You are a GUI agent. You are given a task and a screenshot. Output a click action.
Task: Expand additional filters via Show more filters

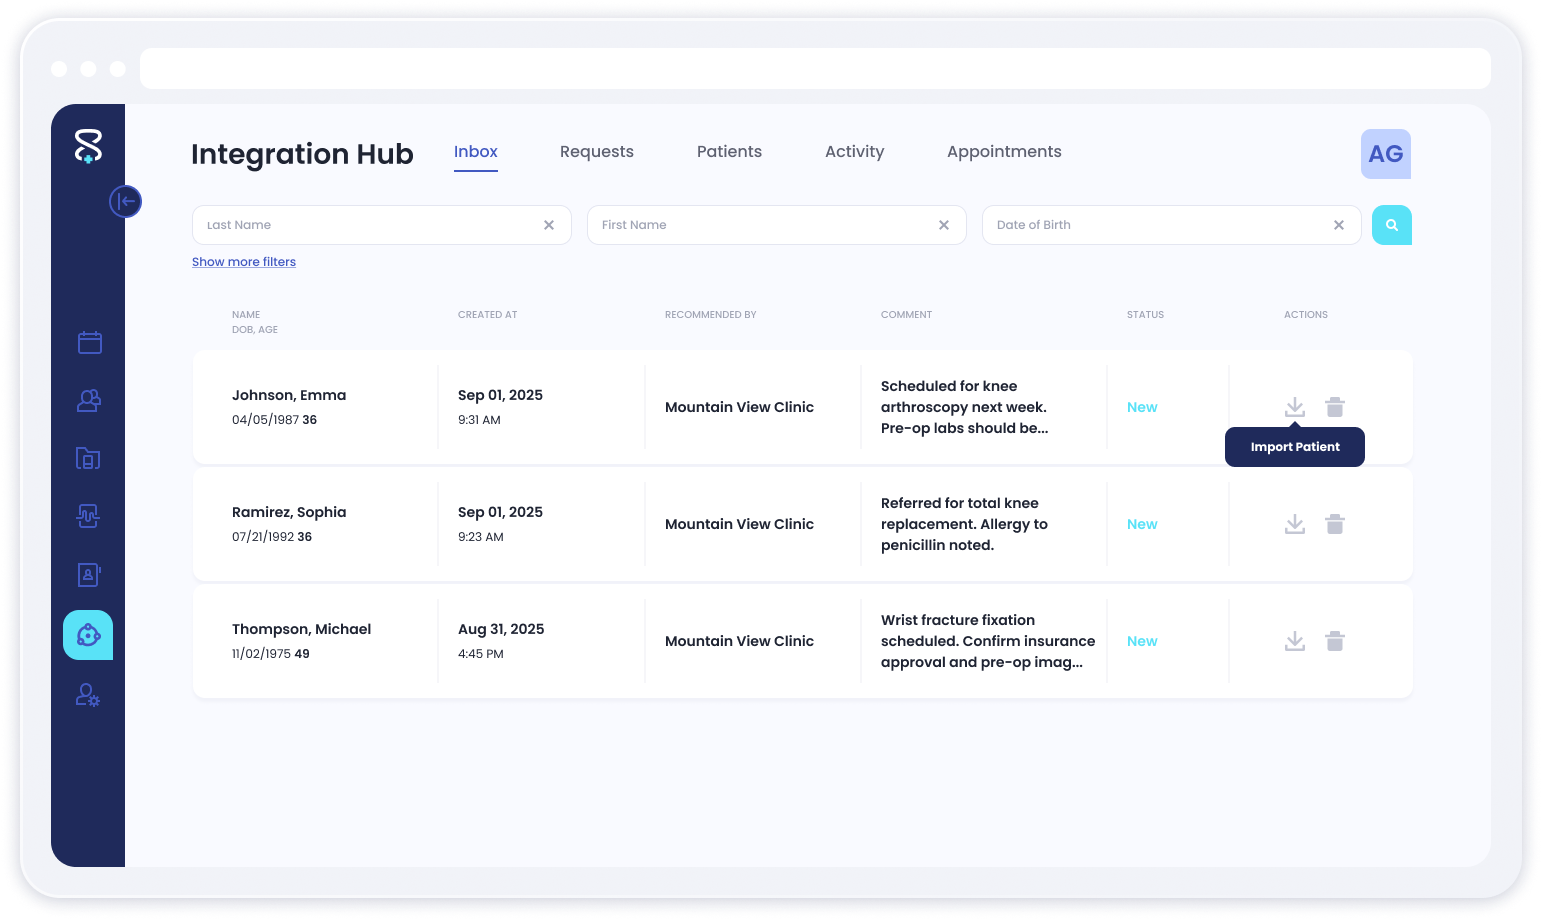[x=243, y=261]
